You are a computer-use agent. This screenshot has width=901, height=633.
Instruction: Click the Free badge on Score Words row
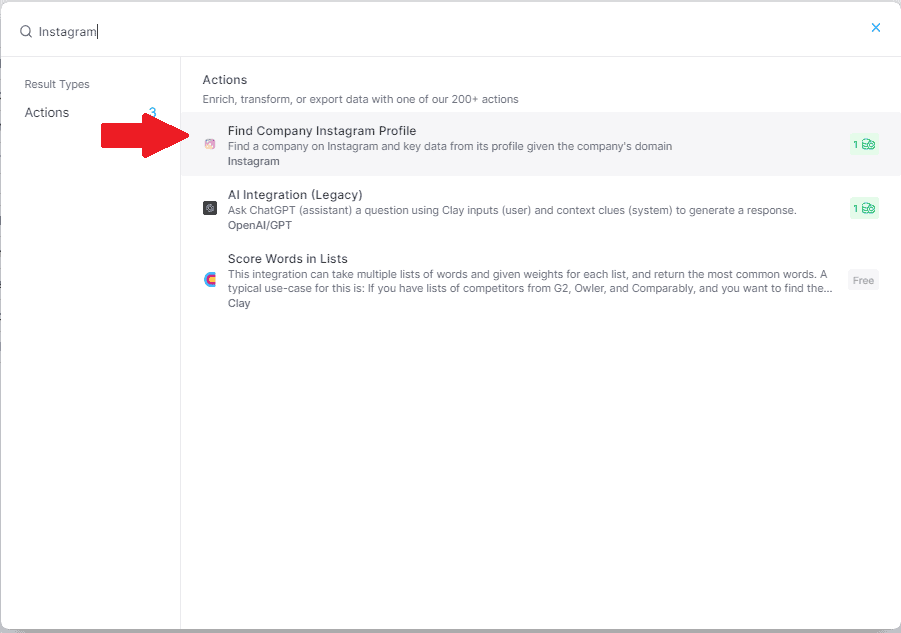tap(862, 280)
